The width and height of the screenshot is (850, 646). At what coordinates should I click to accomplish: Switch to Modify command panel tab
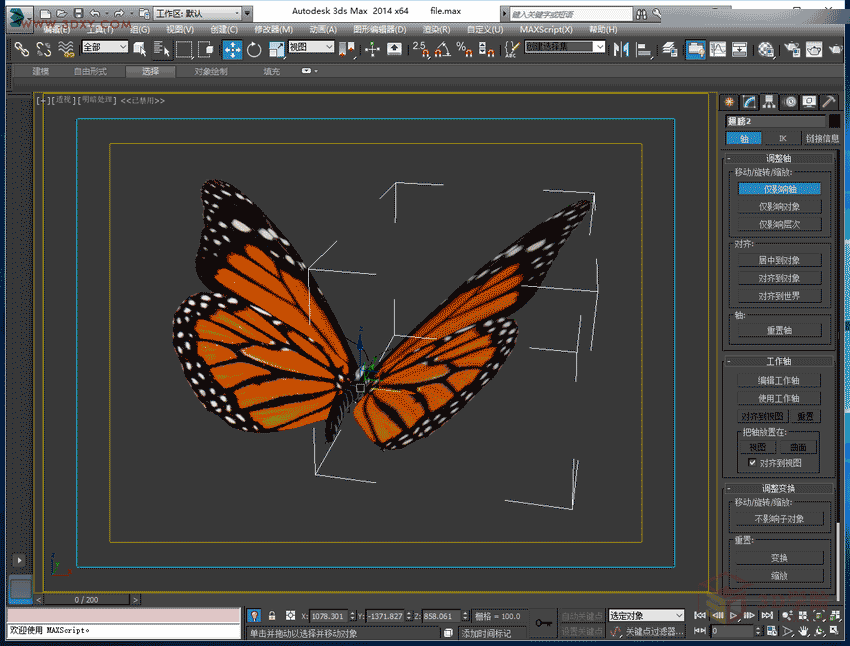tap(749, 101)
